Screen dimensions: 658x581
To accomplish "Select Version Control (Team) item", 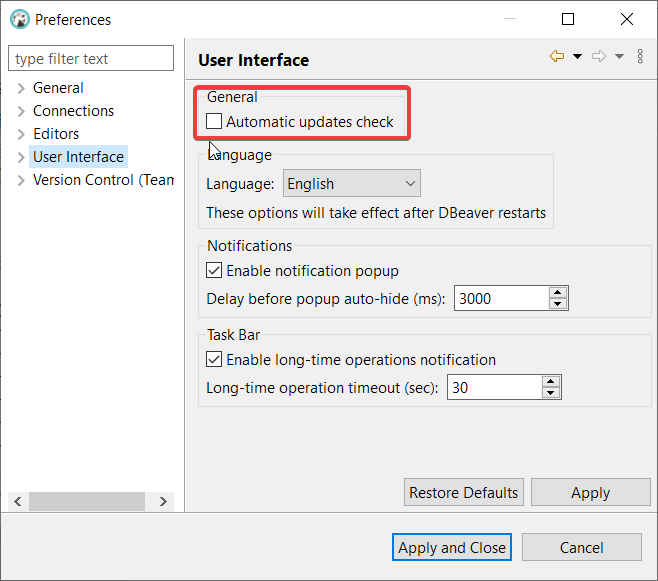I will (103, 180).
